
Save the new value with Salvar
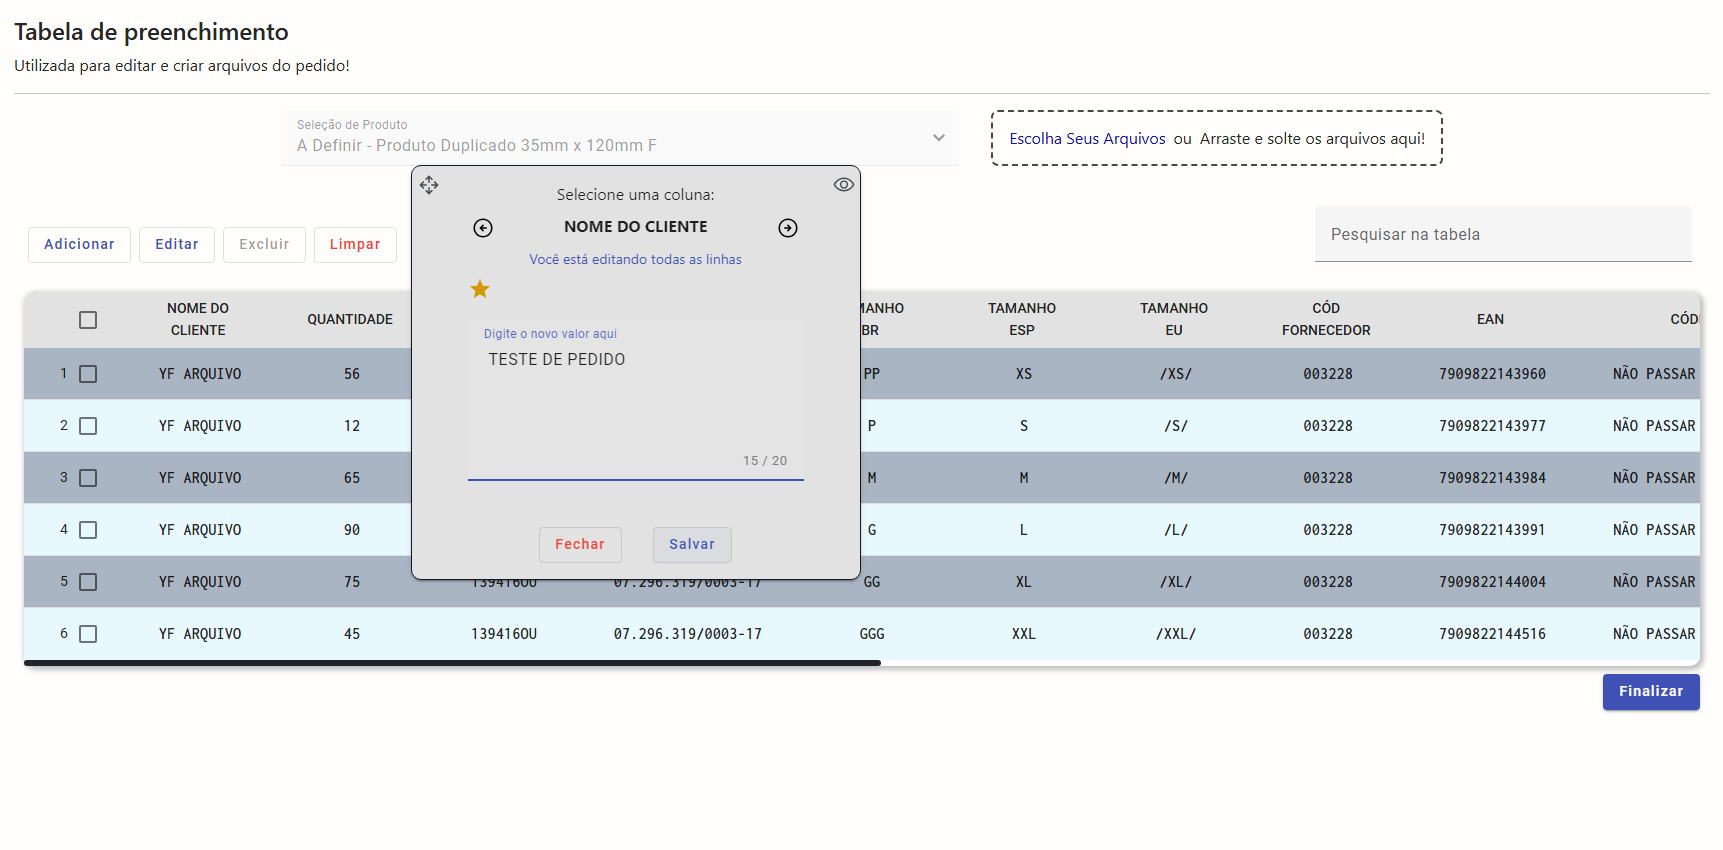[x=692, y=545]
